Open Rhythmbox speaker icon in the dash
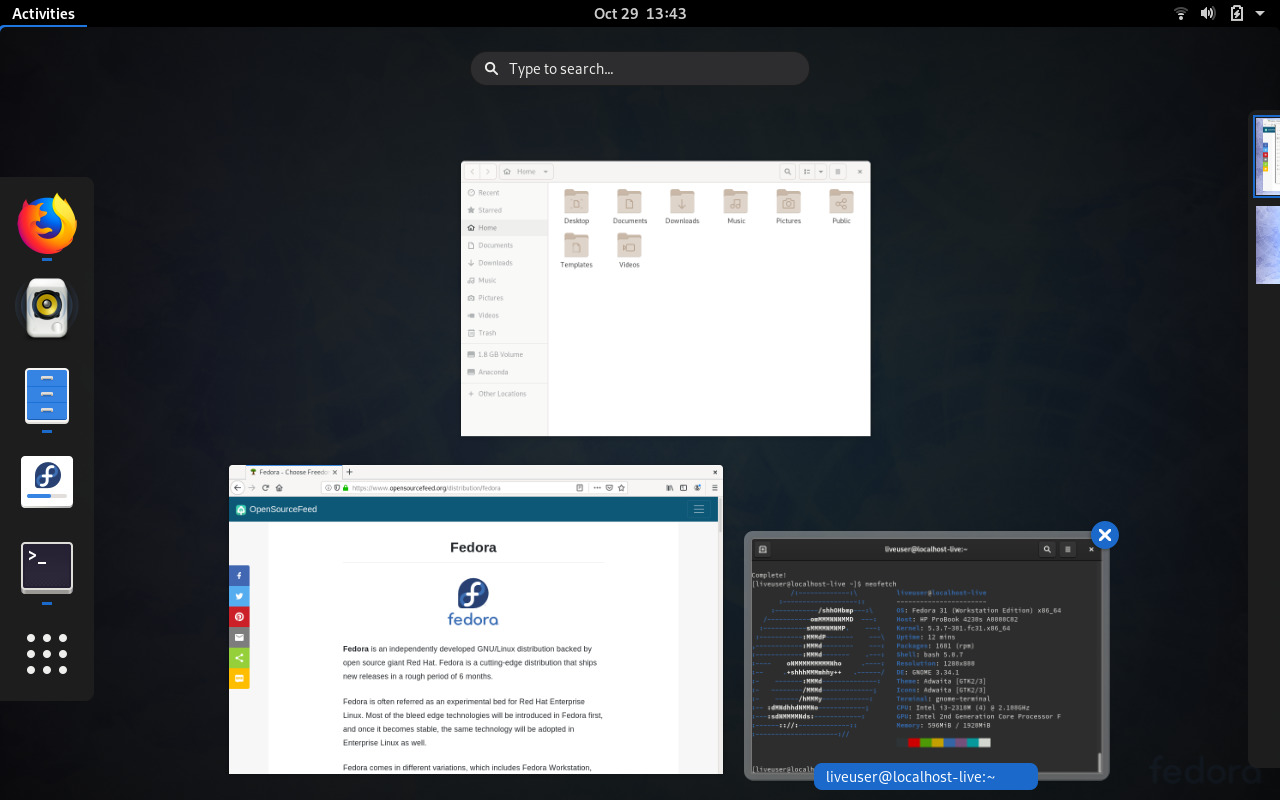Screen dimensions: 1280x800 47,309
